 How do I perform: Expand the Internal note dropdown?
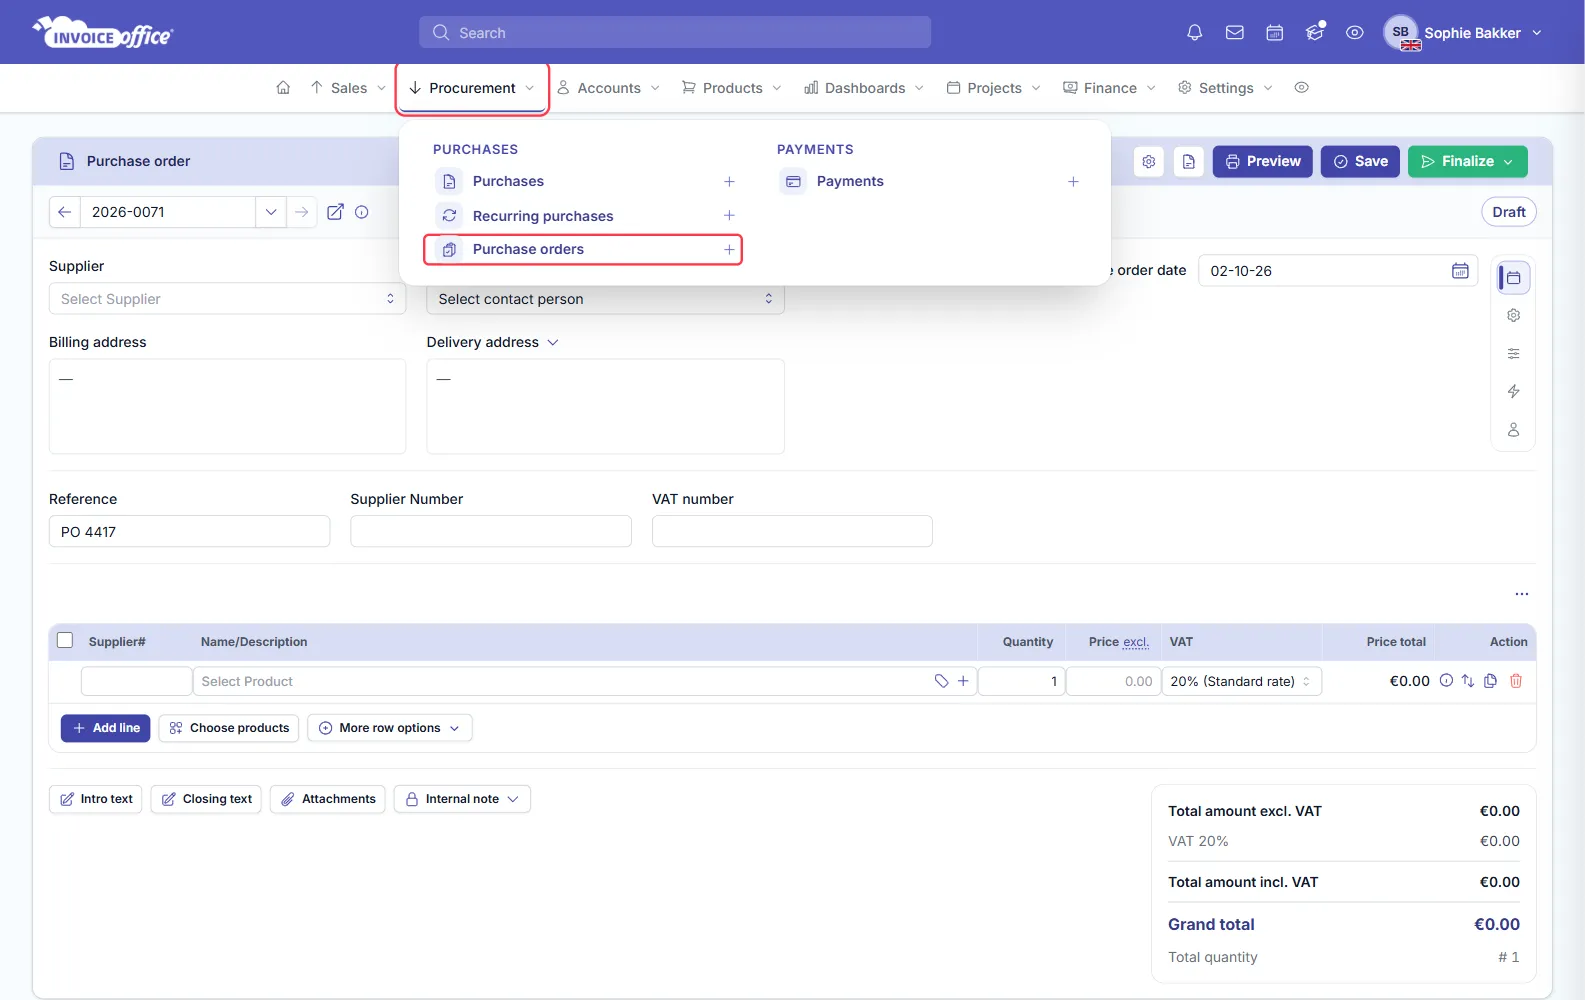(462, 799)
